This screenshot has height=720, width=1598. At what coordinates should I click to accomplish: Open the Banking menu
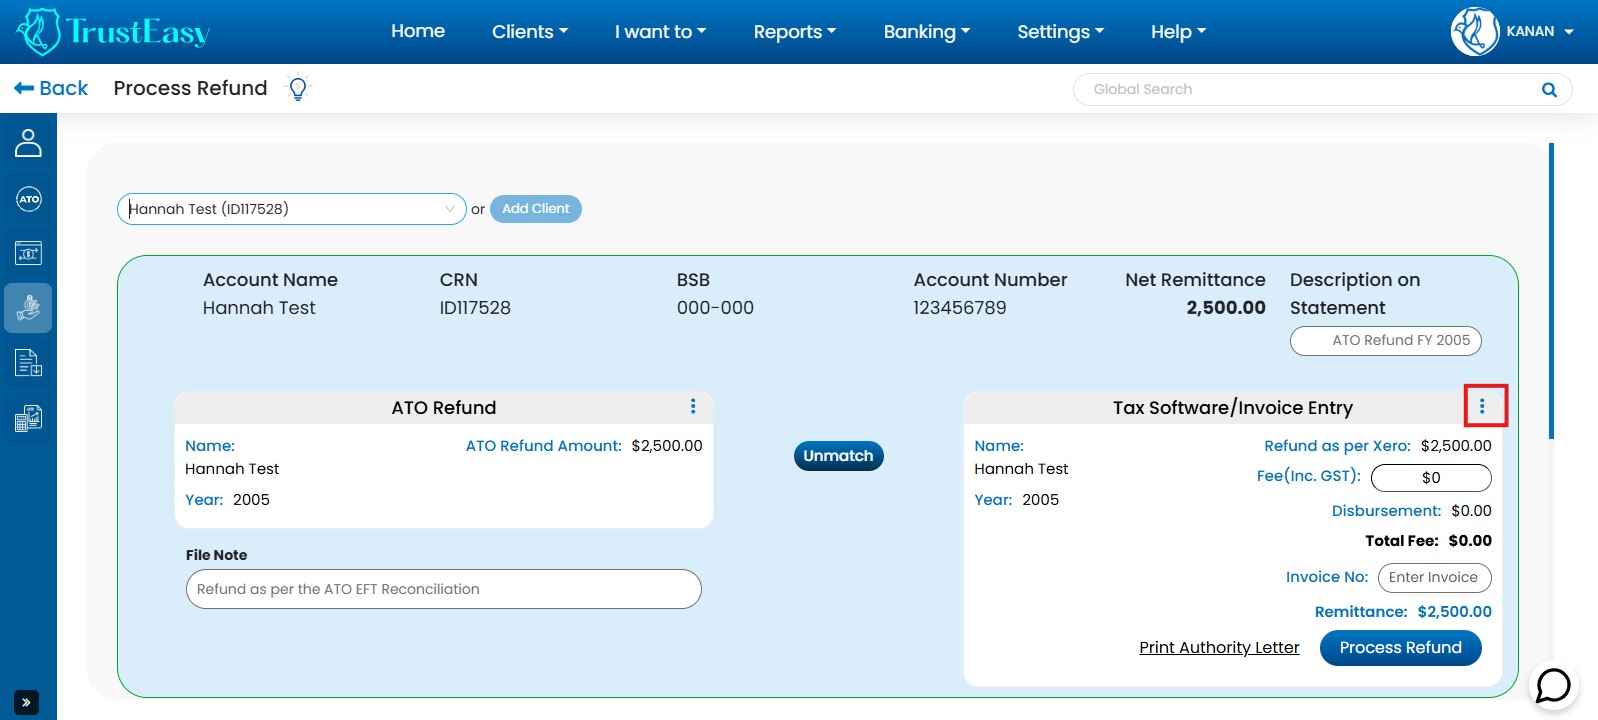coord(926,32)
